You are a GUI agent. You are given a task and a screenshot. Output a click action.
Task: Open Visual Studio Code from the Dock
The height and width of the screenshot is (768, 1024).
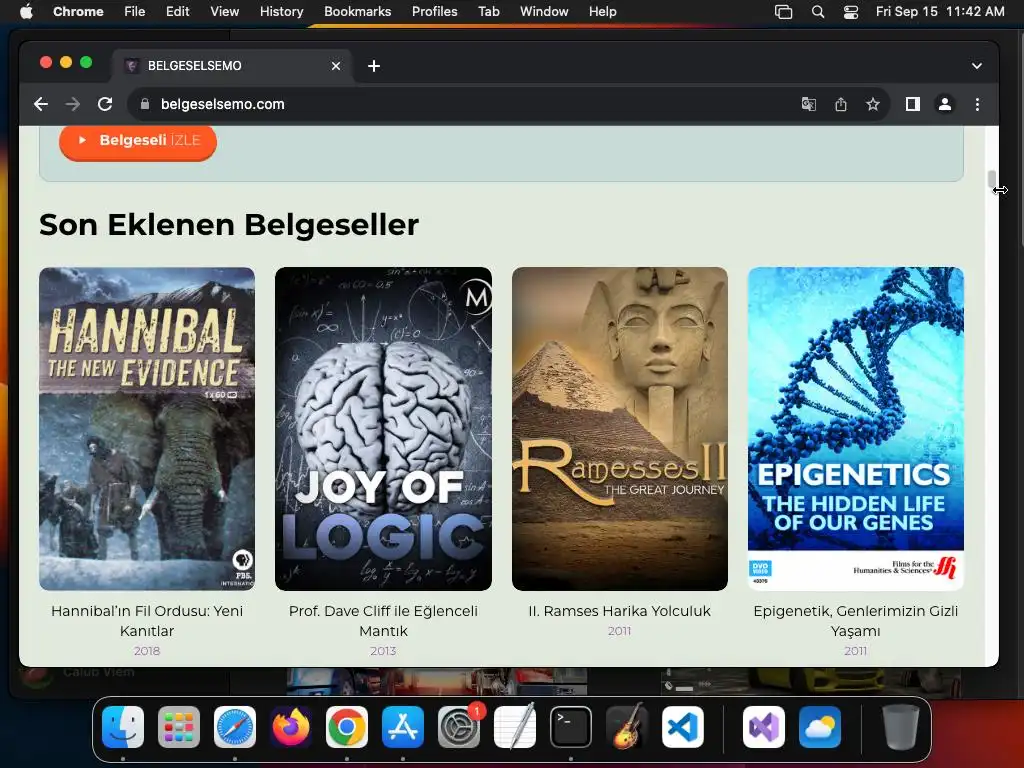pos(683,727)
